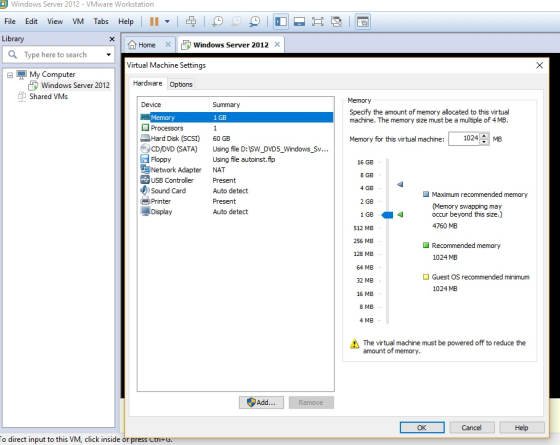Close the Library panel

[x=112, y=39]
